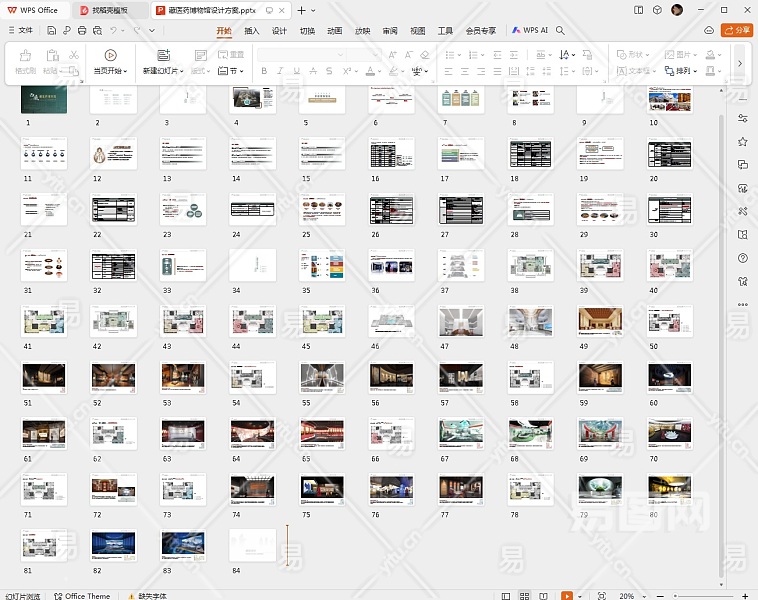Click the orange slideshow play icon in status bar

coord(568,595)
